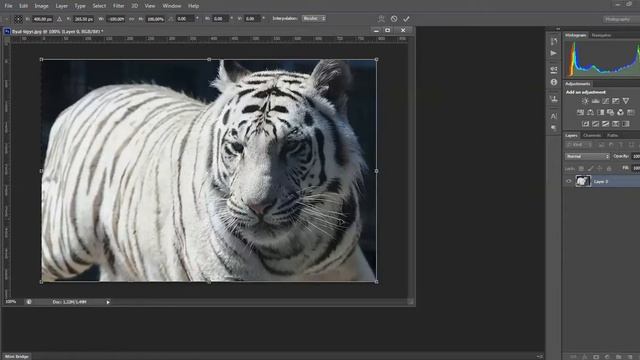Add a Brightness/Contrast adjustment
Viewport: 640px width, 360px height.
[585, 101]
